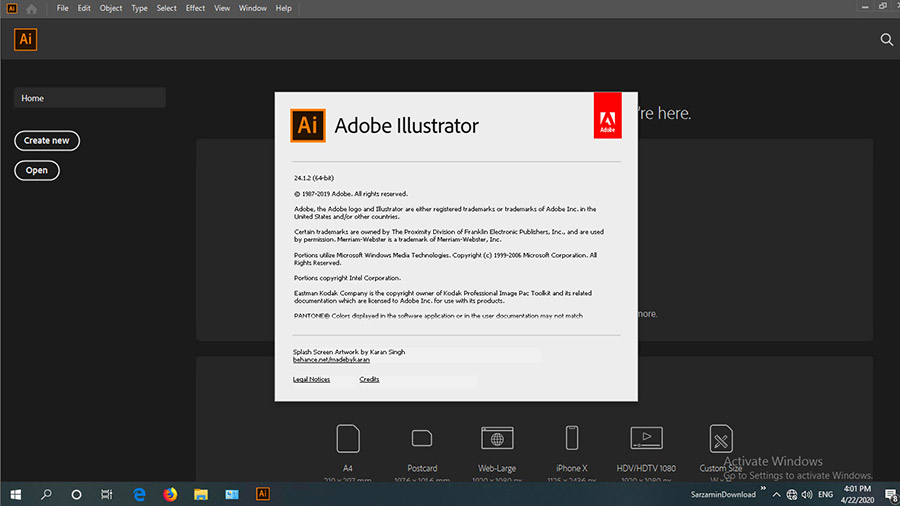The height and width of the screenshot is (506, 900).
Task: Select the iPhone X preset icon
Action: (572, 438)
